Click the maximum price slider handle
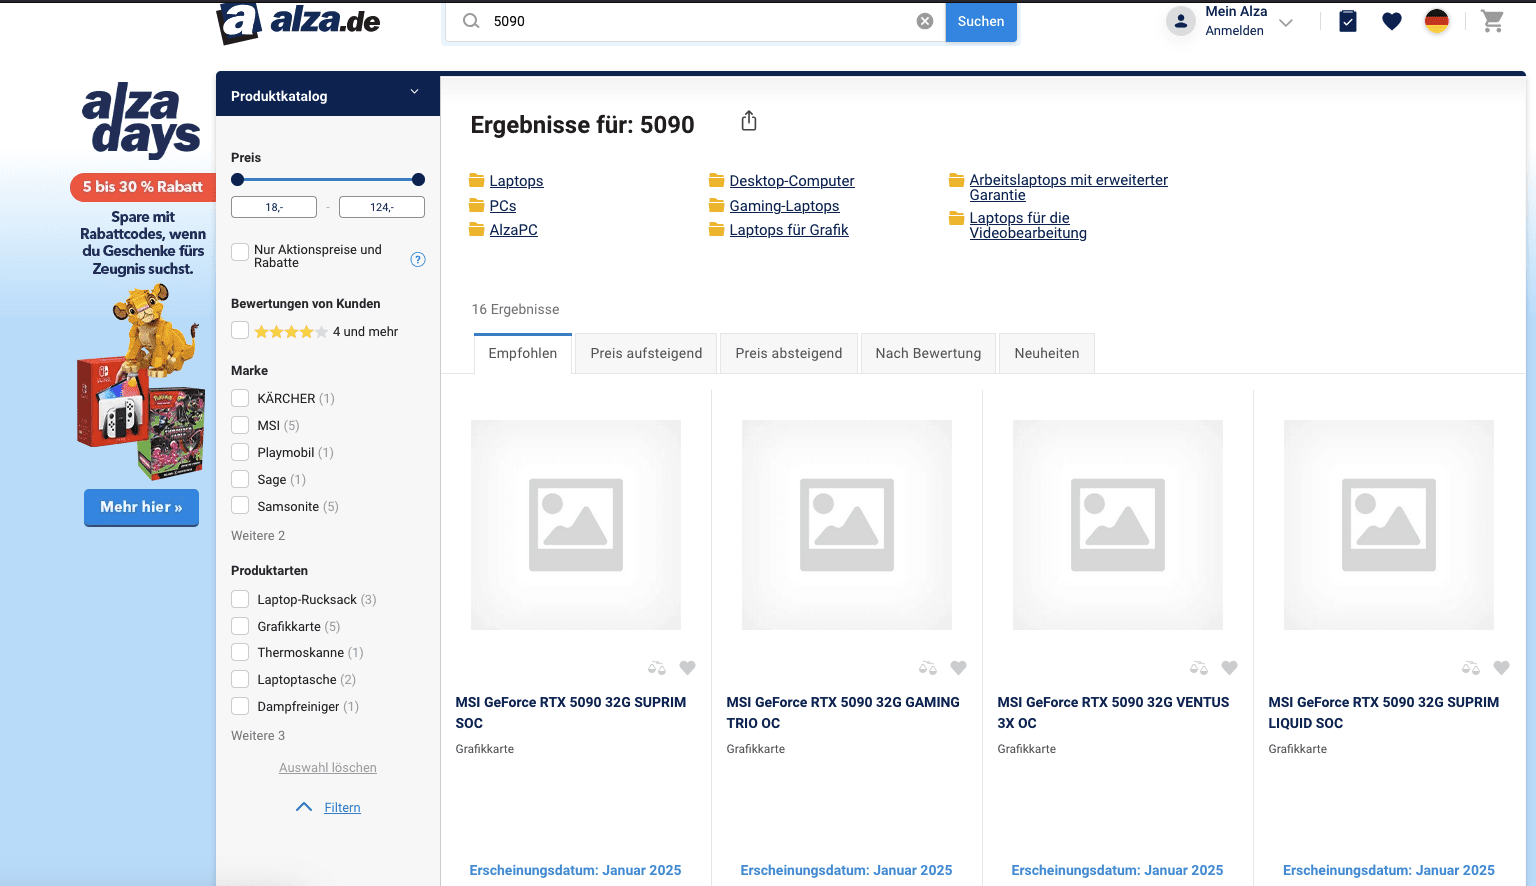Screen dimensions: 1536x886 point(418,180)
